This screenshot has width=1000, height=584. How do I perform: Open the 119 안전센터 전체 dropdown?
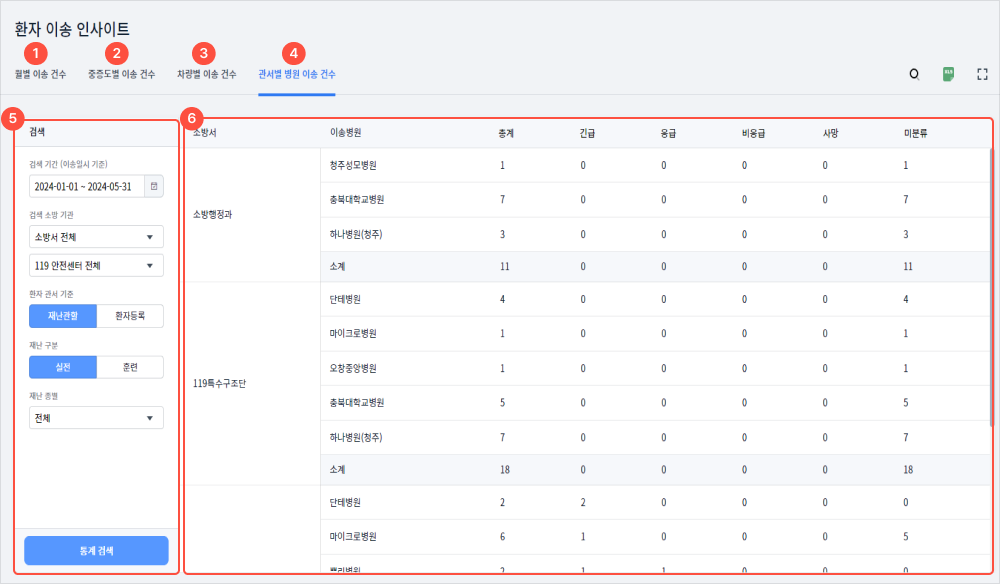tap(96, 265)
